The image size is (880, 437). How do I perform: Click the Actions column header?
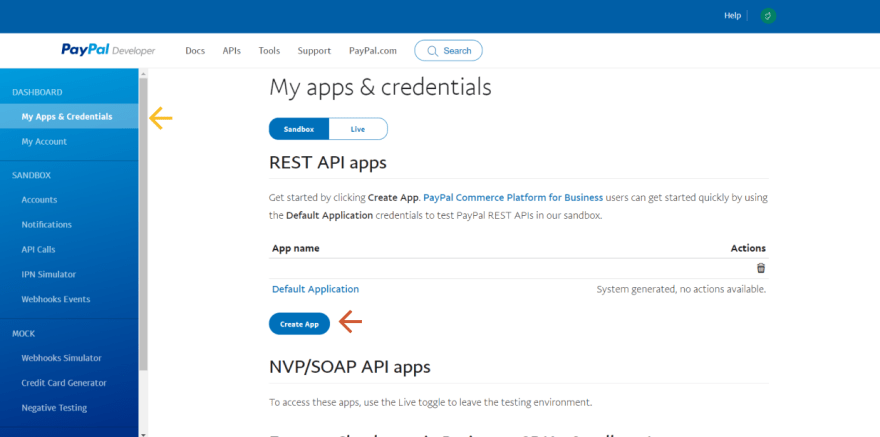(x=748, y=248)
